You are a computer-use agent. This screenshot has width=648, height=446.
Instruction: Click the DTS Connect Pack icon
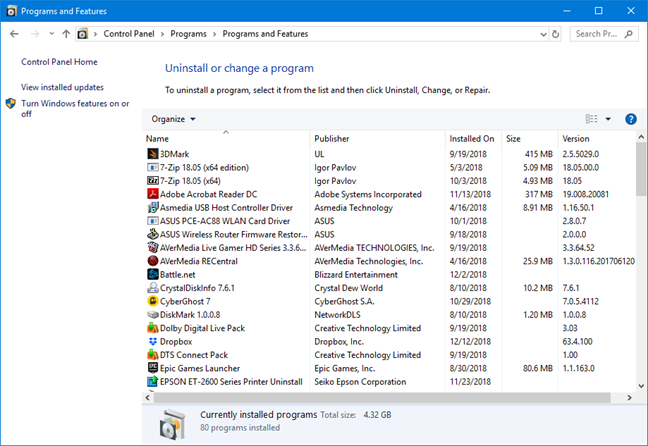(152, 355)
